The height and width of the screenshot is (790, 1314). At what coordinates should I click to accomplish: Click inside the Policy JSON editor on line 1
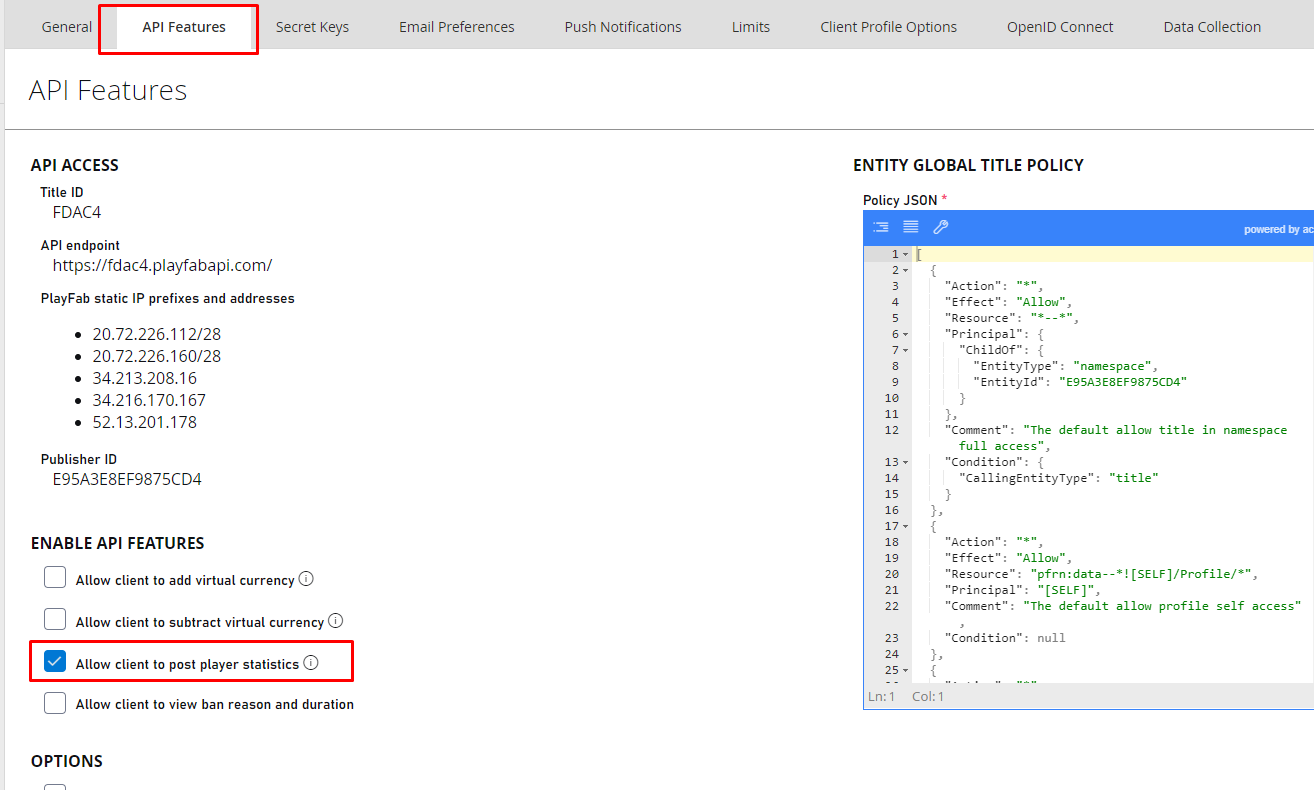(1114, 254)
